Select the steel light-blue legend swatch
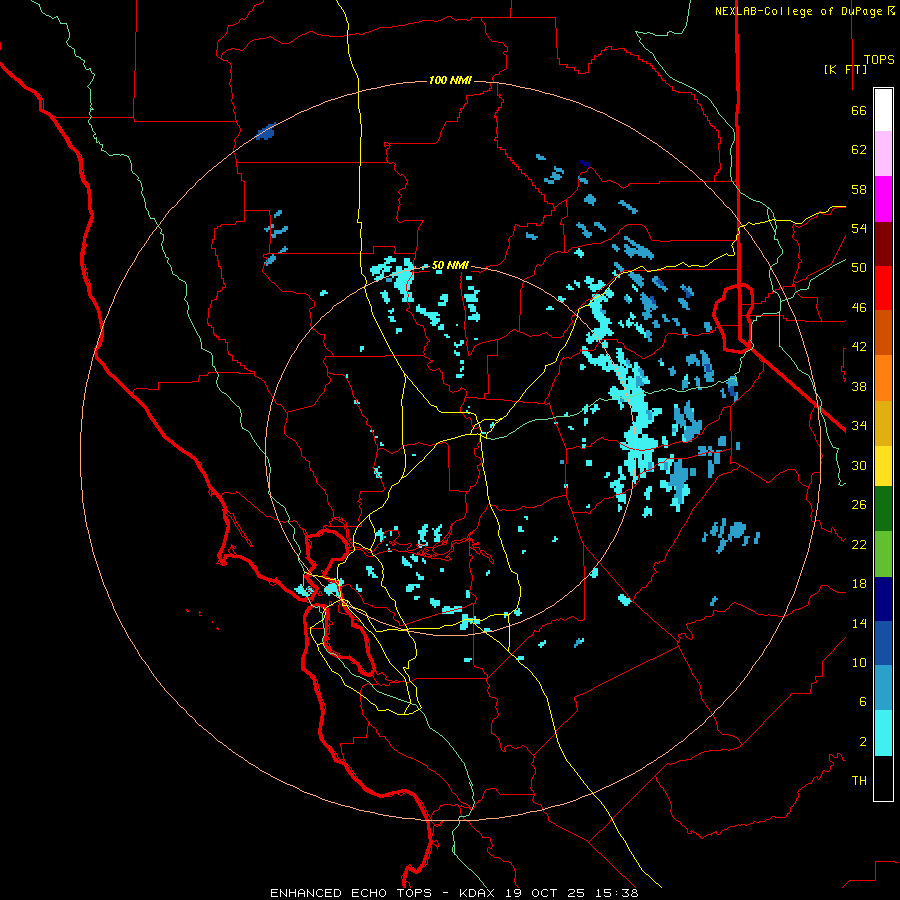 coord(883,688)
